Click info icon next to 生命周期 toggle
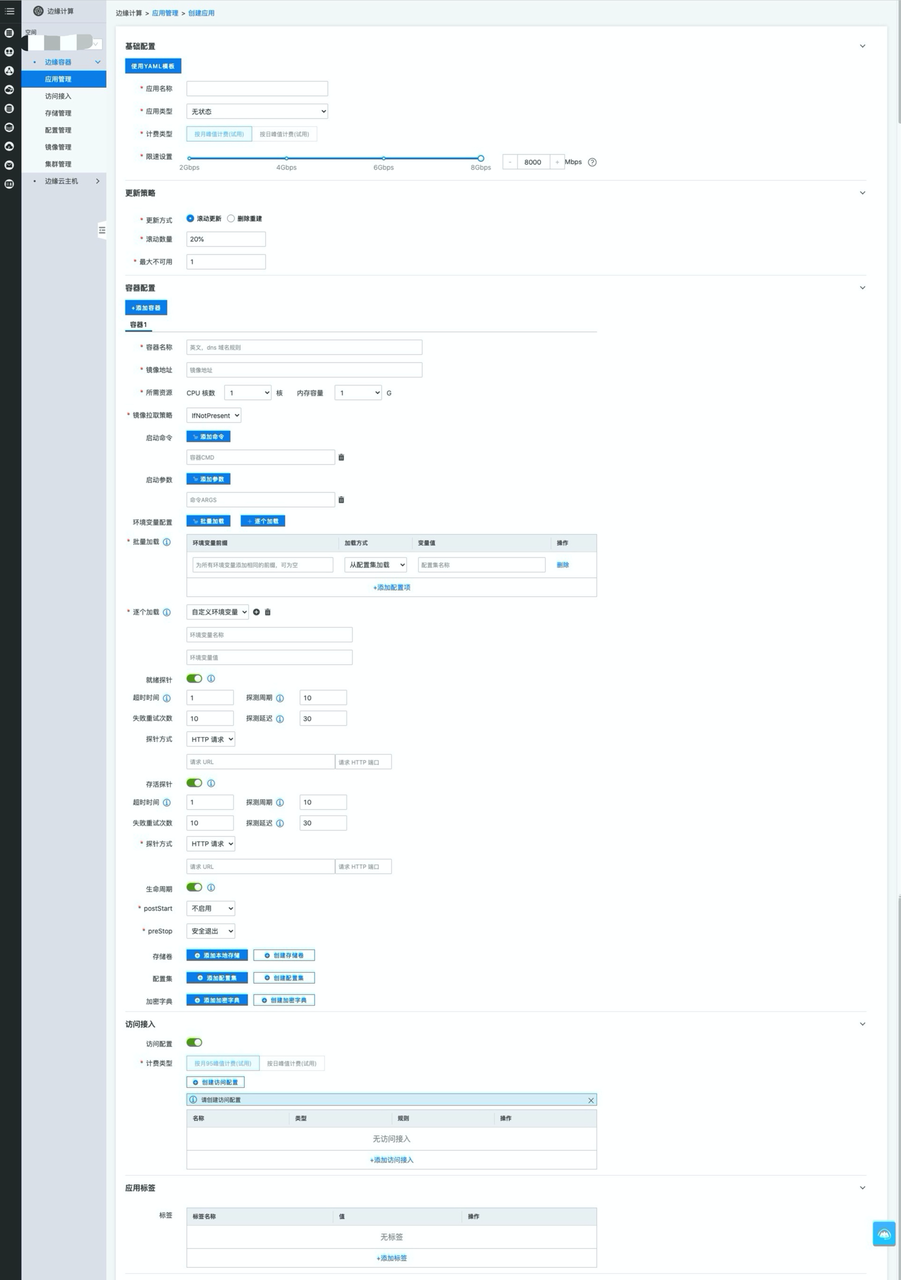Viewport: 901px width, 1280px height. pyautogui.click(x=211, y=887)
